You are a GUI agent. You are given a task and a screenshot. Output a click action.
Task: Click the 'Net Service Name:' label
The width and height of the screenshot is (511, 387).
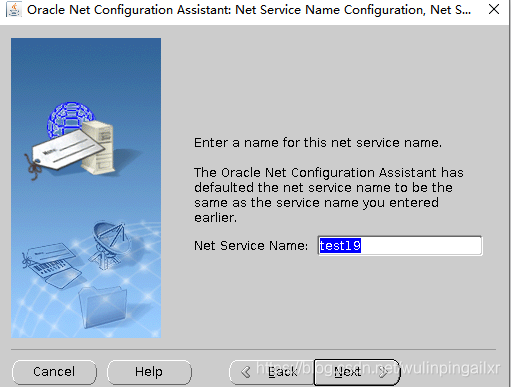(x=251, y=246)
